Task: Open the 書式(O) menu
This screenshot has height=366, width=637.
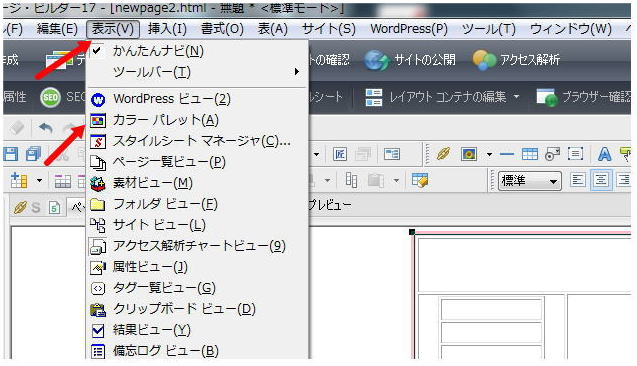Action: 222,29
